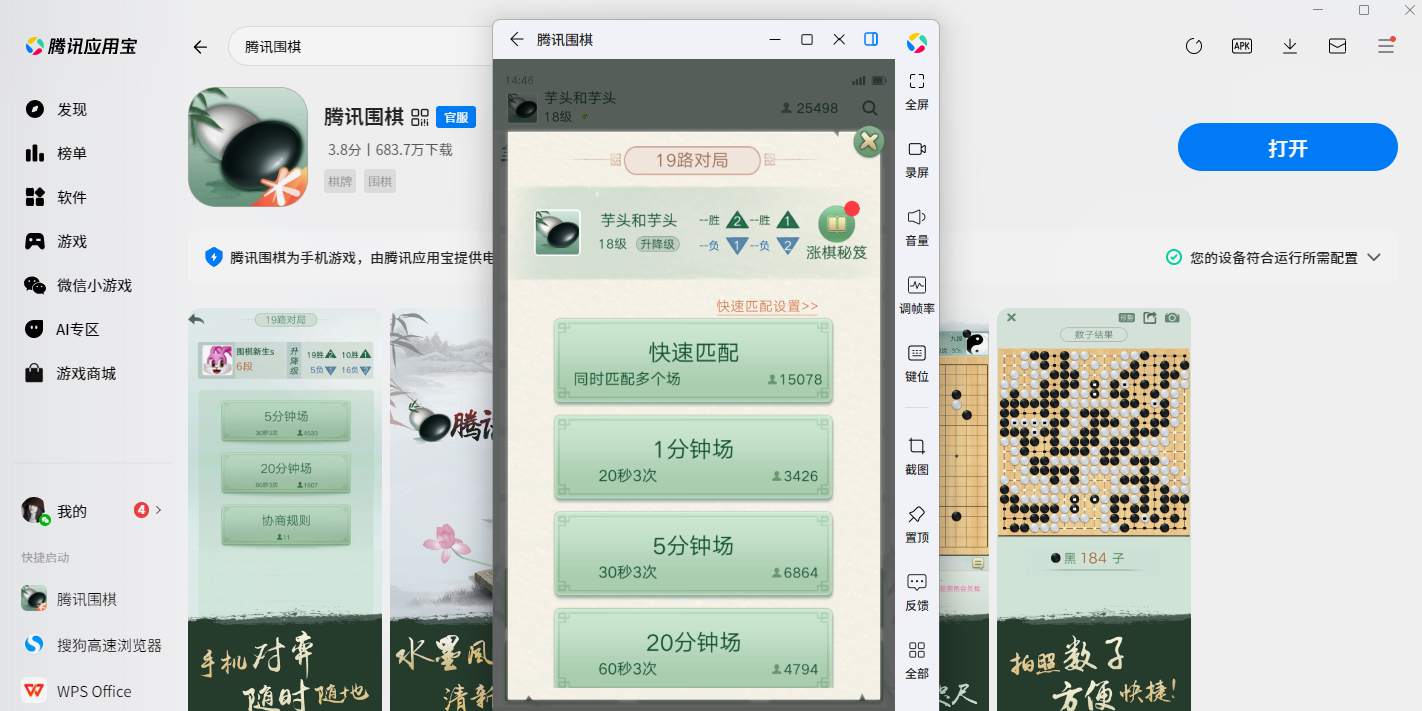The image size is (1422, 711).
Task: Open the APK install icon
Action: point(1242,46)
